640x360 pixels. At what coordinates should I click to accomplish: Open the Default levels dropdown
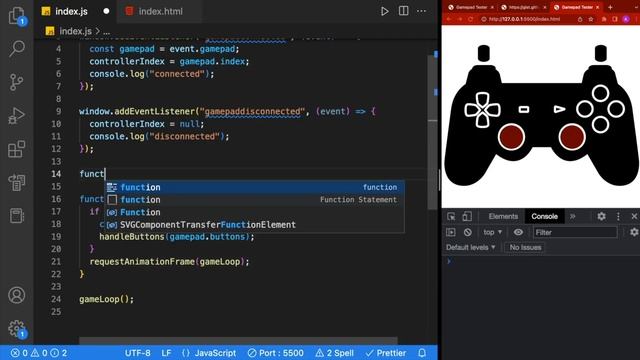(470, 247)
